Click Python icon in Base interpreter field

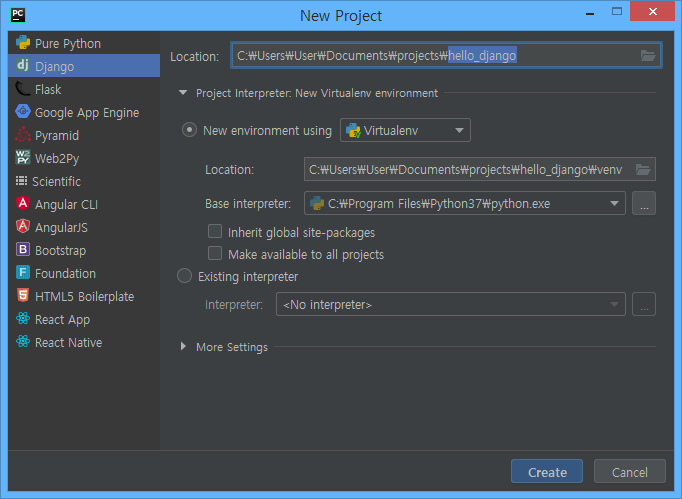click(317, 203)
